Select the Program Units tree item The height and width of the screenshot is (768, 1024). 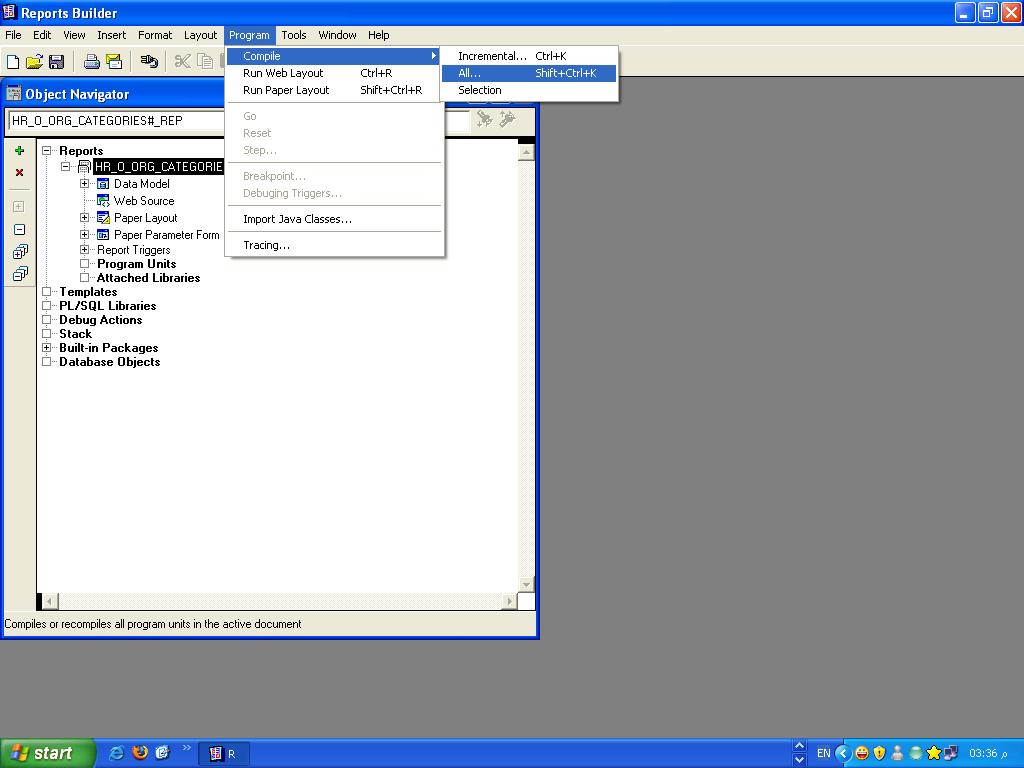pos(136,264)
